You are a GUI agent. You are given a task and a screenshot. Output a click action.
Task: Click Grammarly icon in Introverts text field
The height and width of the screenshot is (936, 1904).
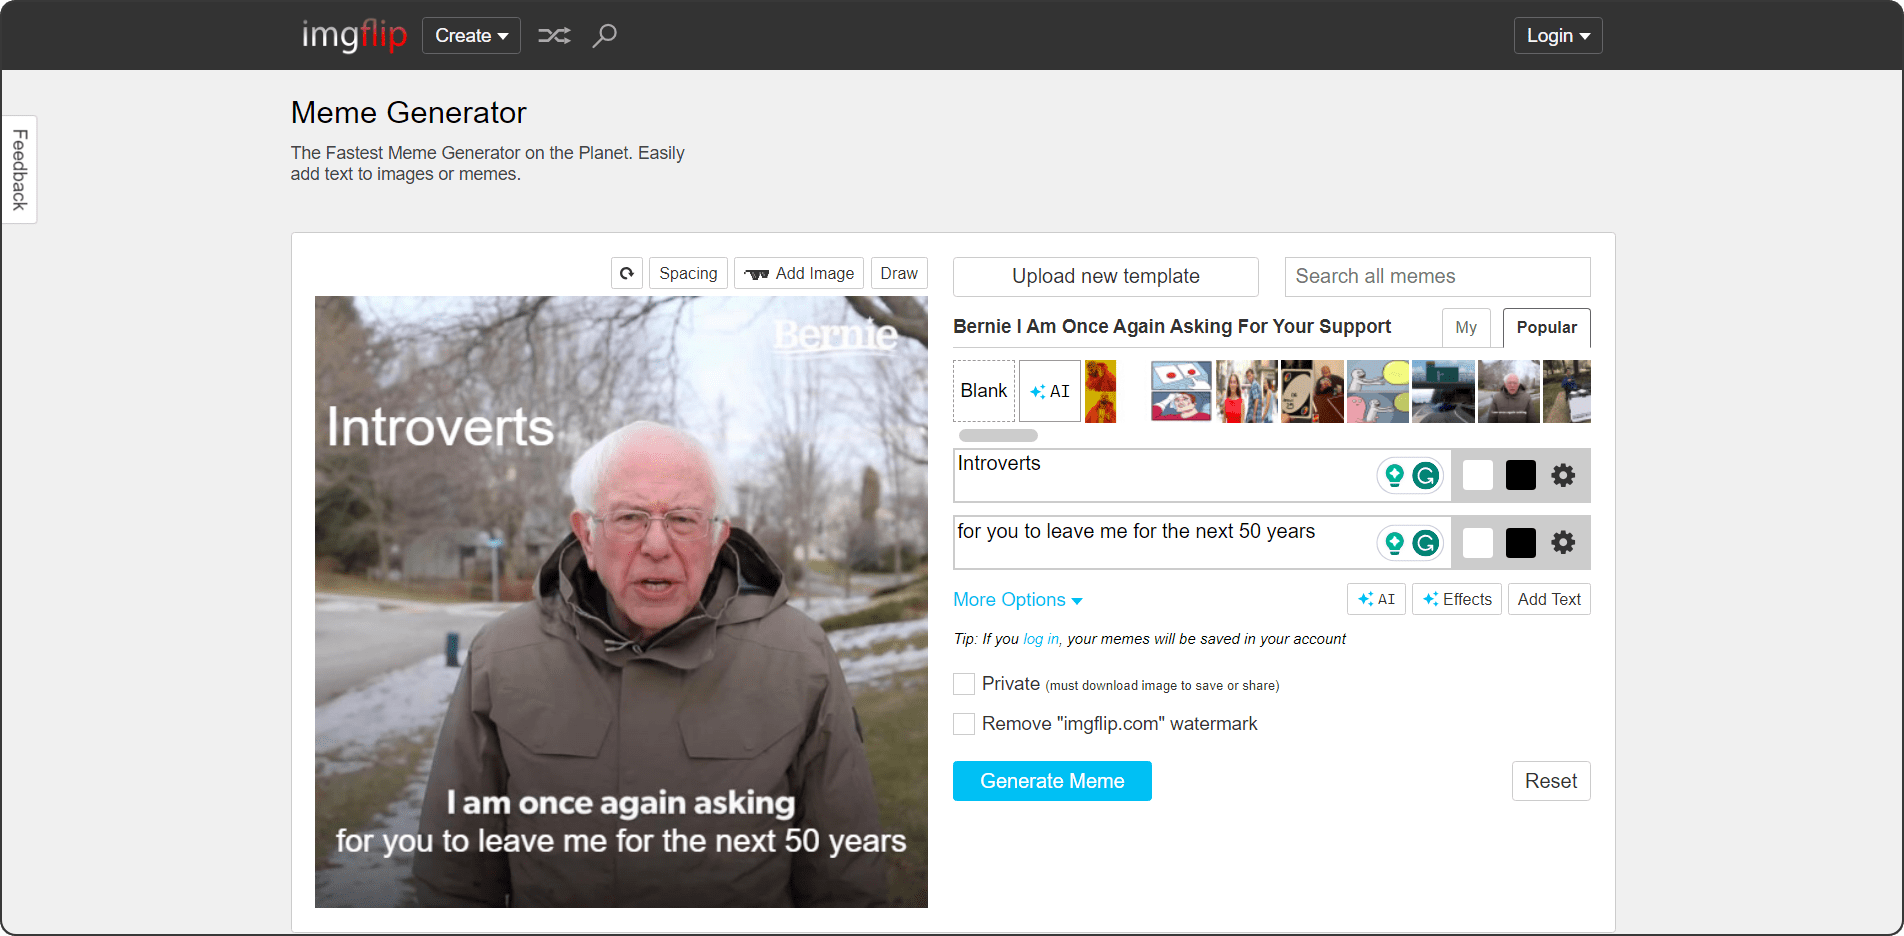1426,475
